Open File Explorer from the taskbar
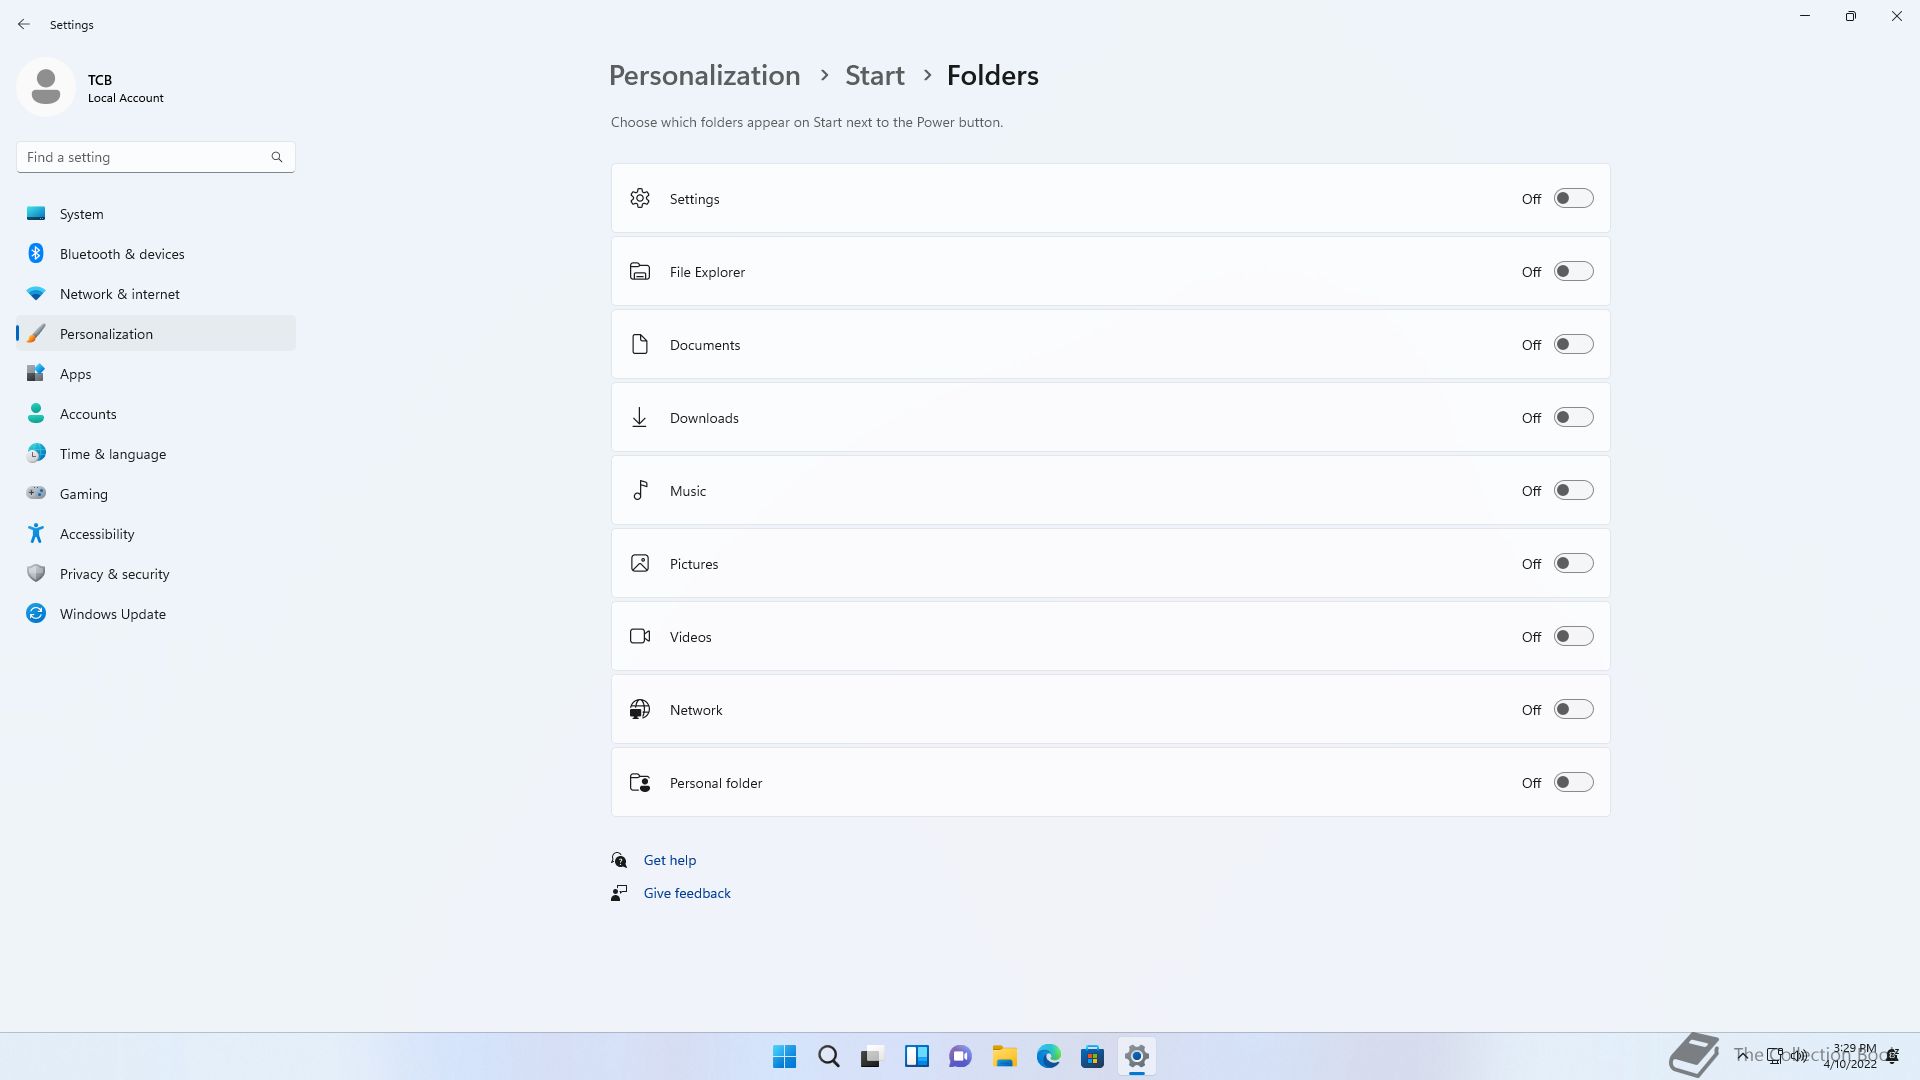Viewport: 1920px width, 1080px height. (1005, 1056)
